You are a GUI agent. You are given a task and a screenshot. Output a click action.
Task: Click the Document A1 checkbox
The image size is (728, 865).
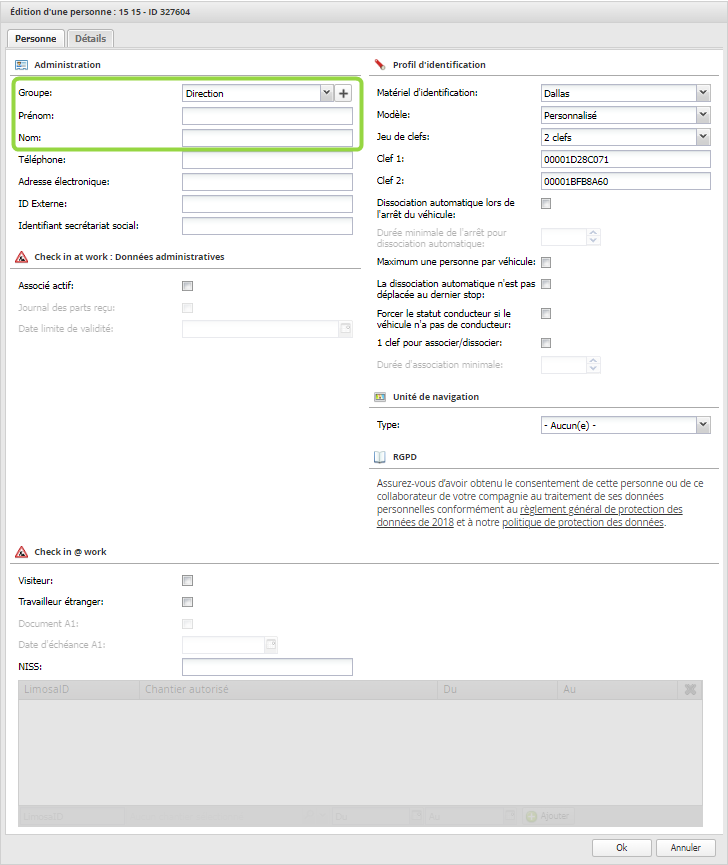188,624
